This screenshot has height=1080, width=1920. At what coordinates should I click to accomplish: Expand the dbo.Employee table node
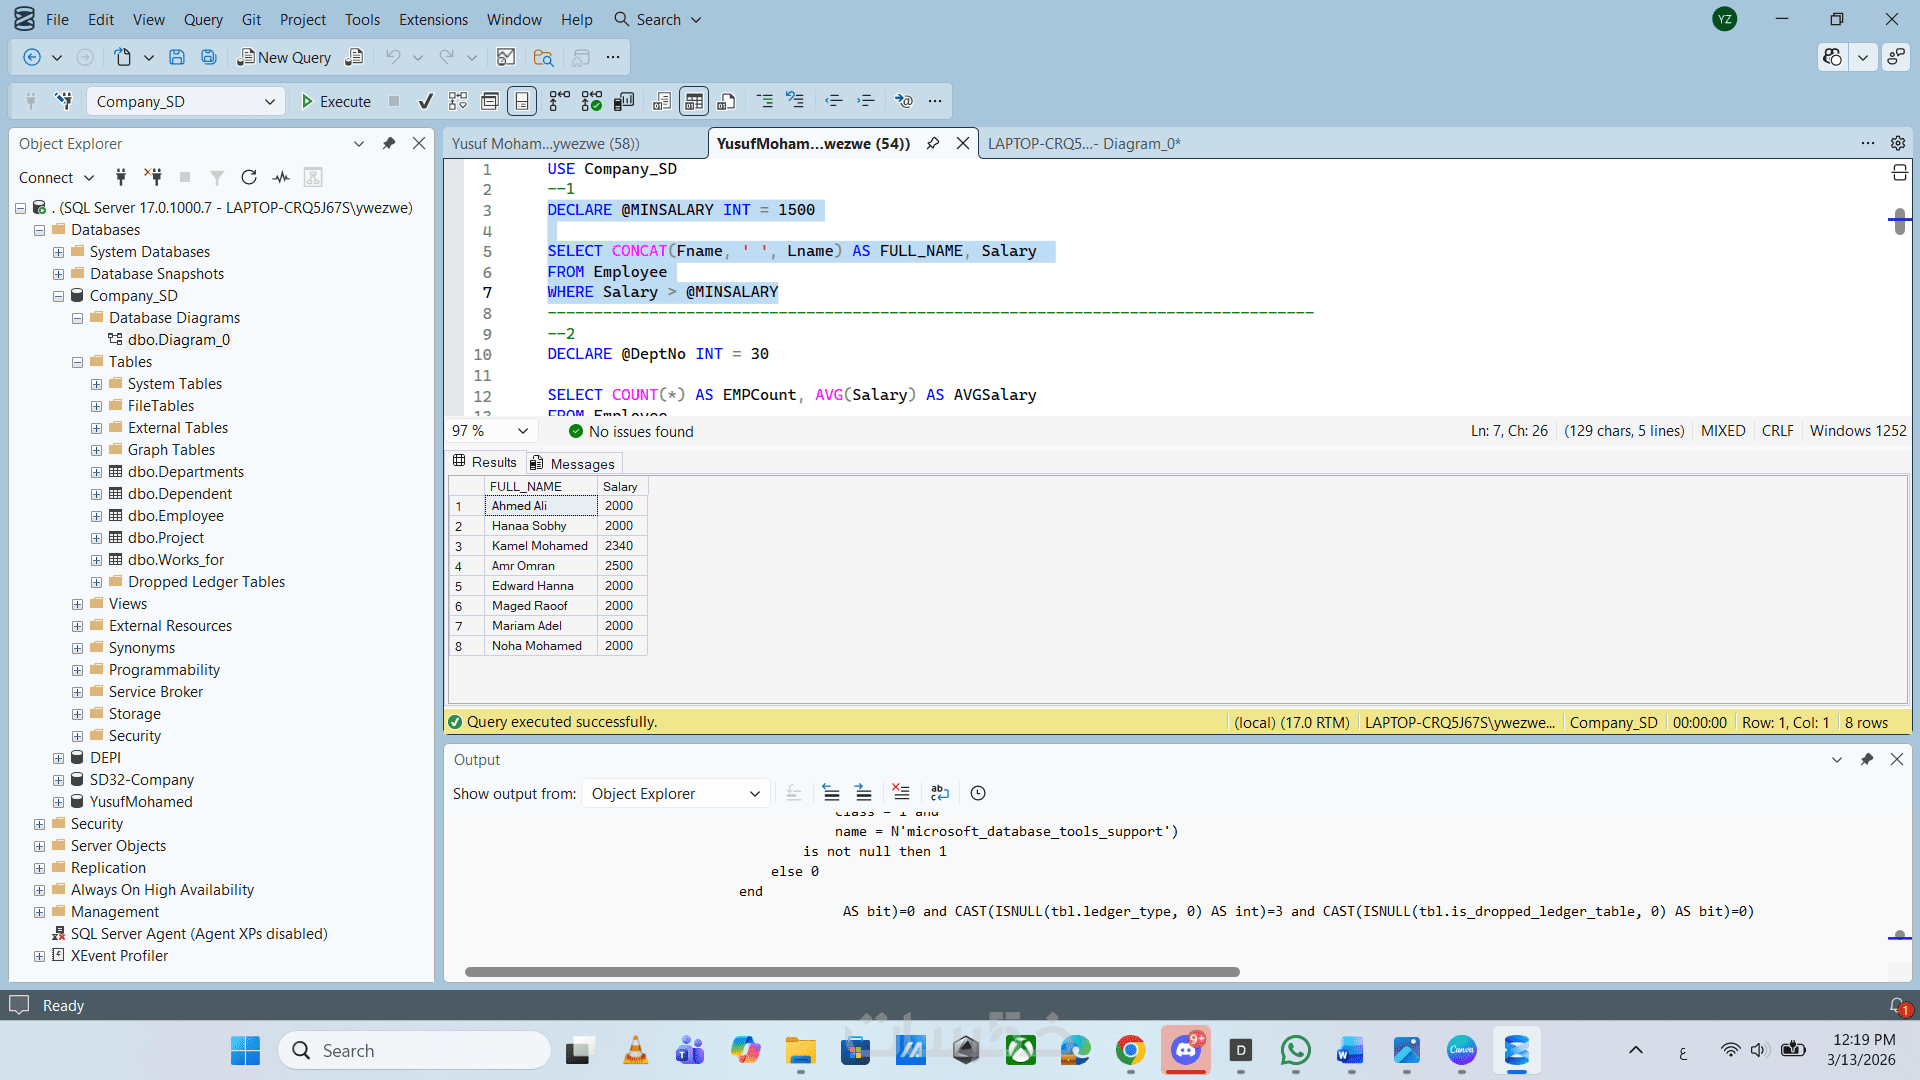coord(97,516)
